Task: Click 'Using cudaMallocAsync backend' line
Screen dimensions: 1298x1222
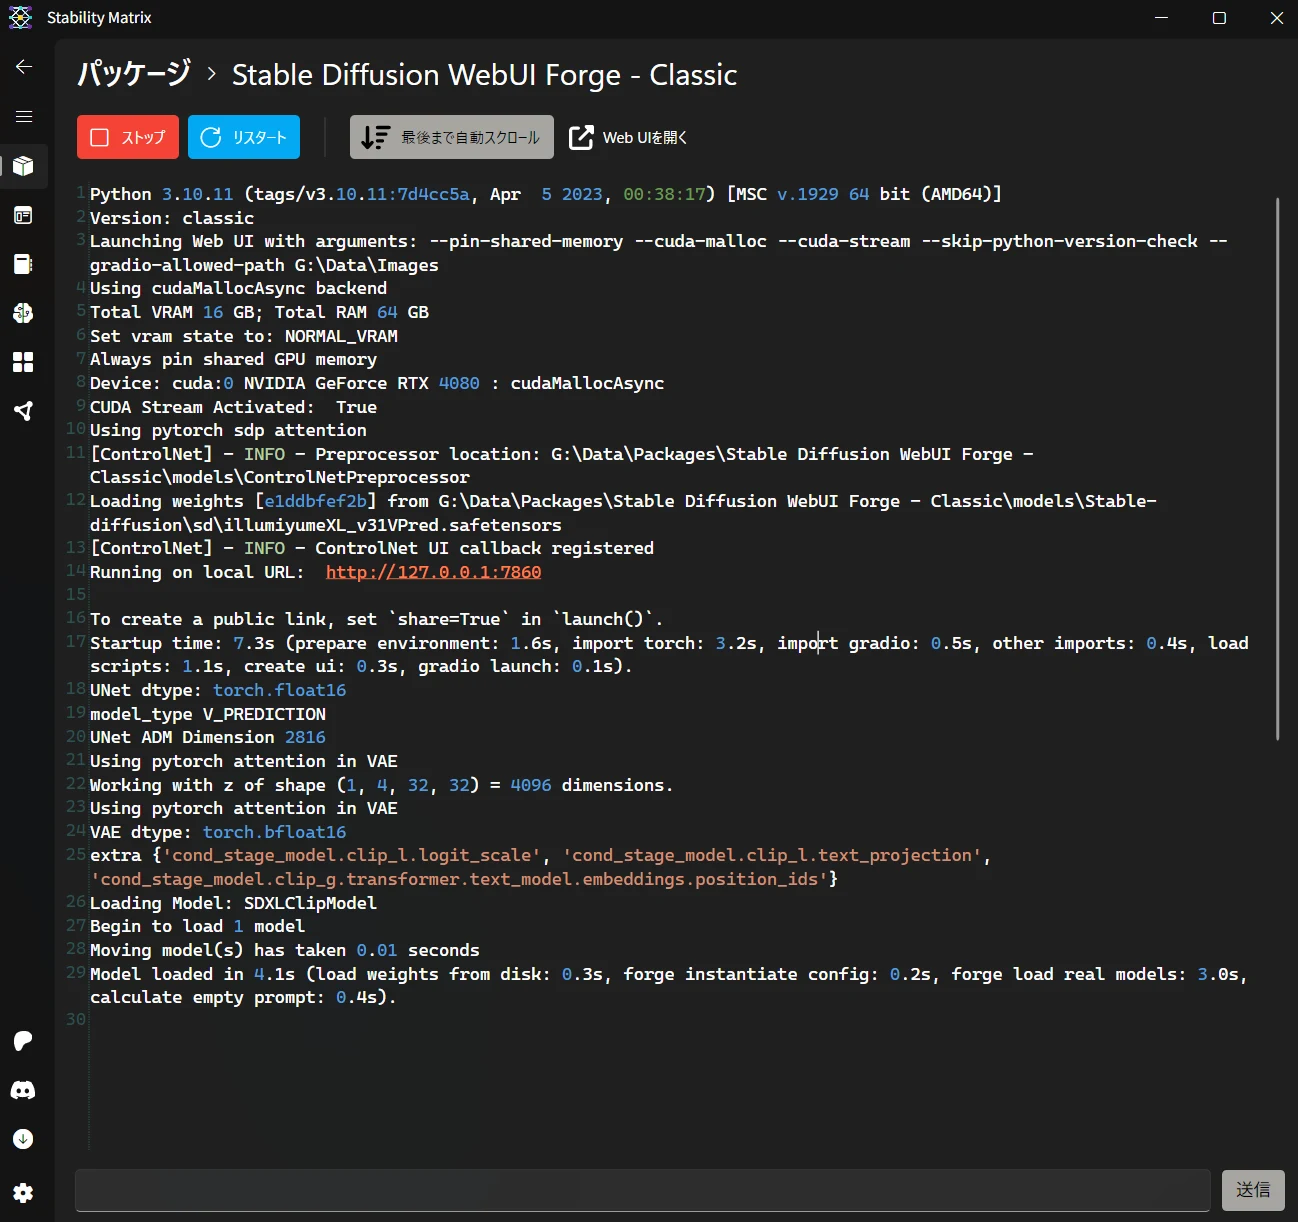Action: (238, 288)
